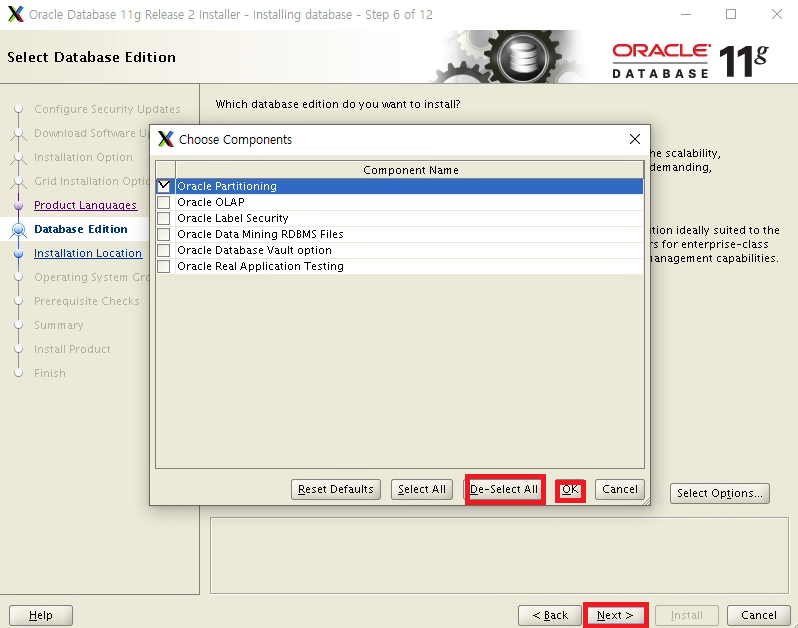Open Select Options in installer window
The image size is (798, 628).
[x=720, y=494]
